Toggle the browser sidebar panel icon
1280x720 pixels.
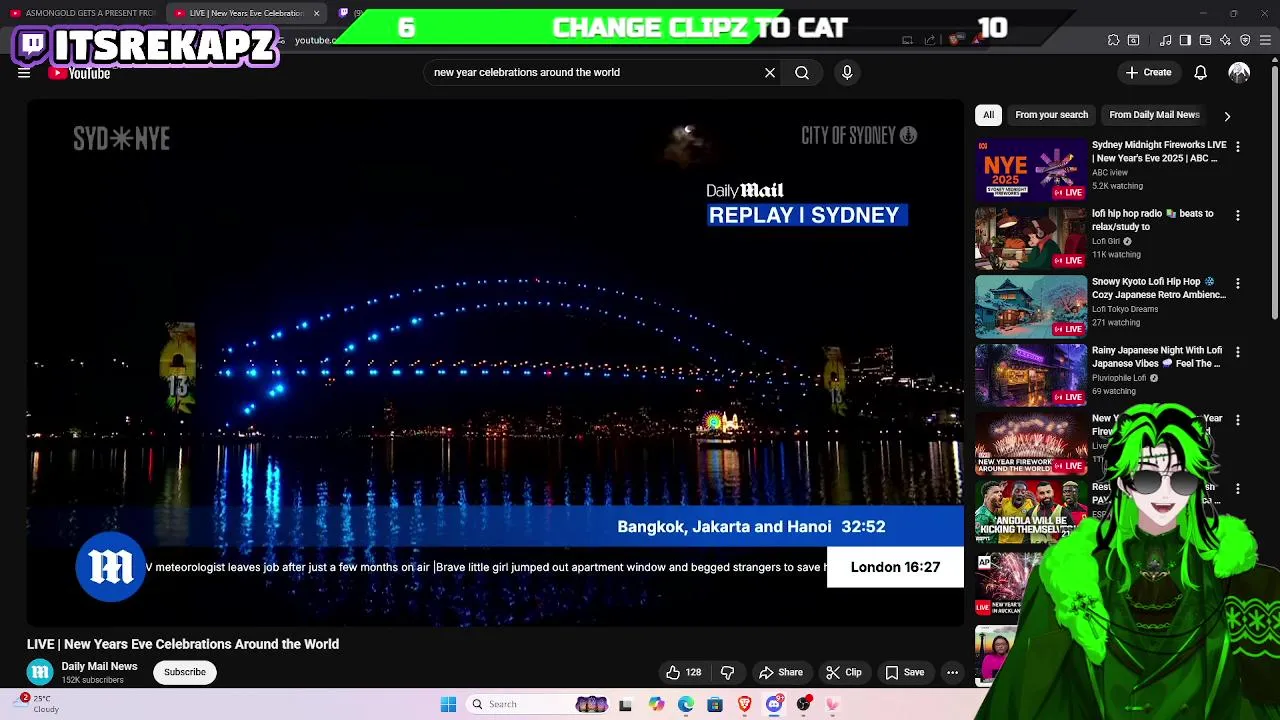[1185, 40]
